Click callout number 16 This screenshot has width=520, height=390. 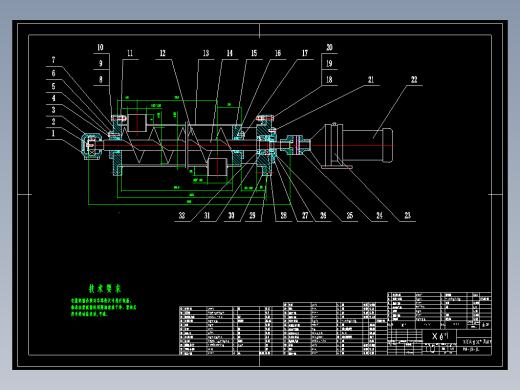(x=278, y=53)
